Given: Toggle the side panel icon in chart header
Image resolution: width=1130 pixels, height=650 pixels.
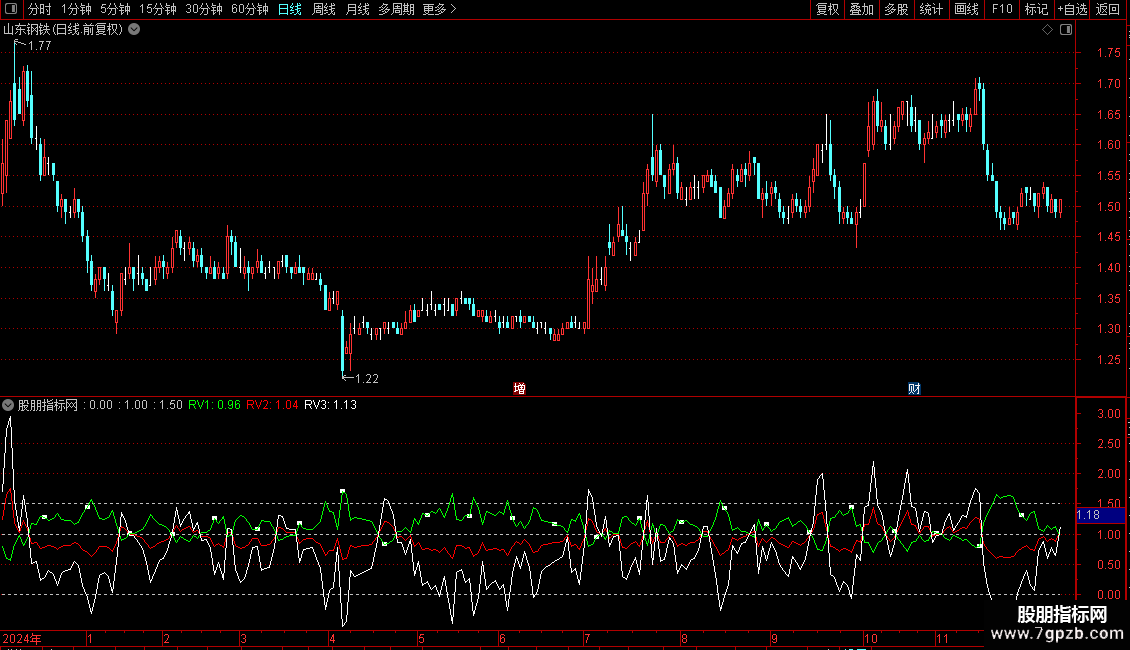Looking at the screenshot, I should tap(1066, 30).
